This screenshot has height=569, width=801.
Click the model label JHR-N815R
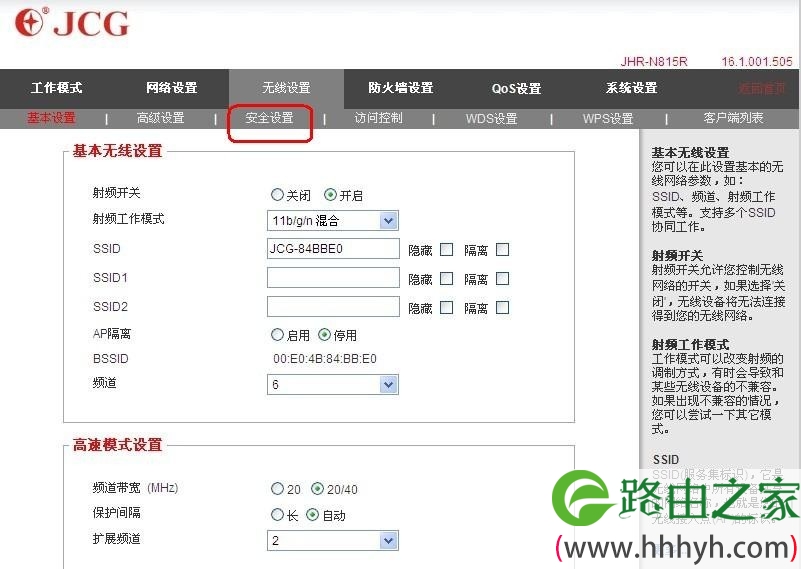[654, 62]
